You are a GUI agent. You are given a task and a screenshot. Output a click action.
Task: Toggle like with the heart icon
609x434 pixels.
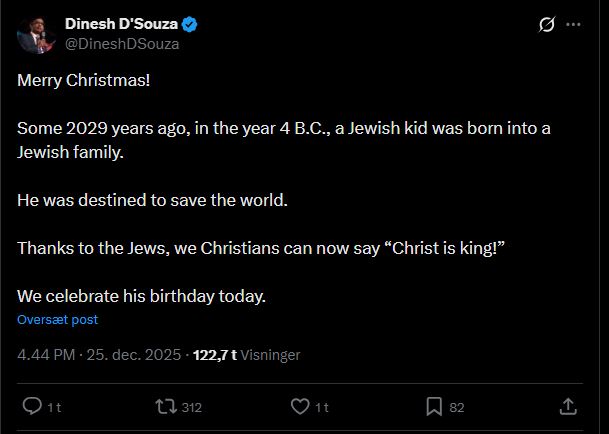[x=299, y=406]
